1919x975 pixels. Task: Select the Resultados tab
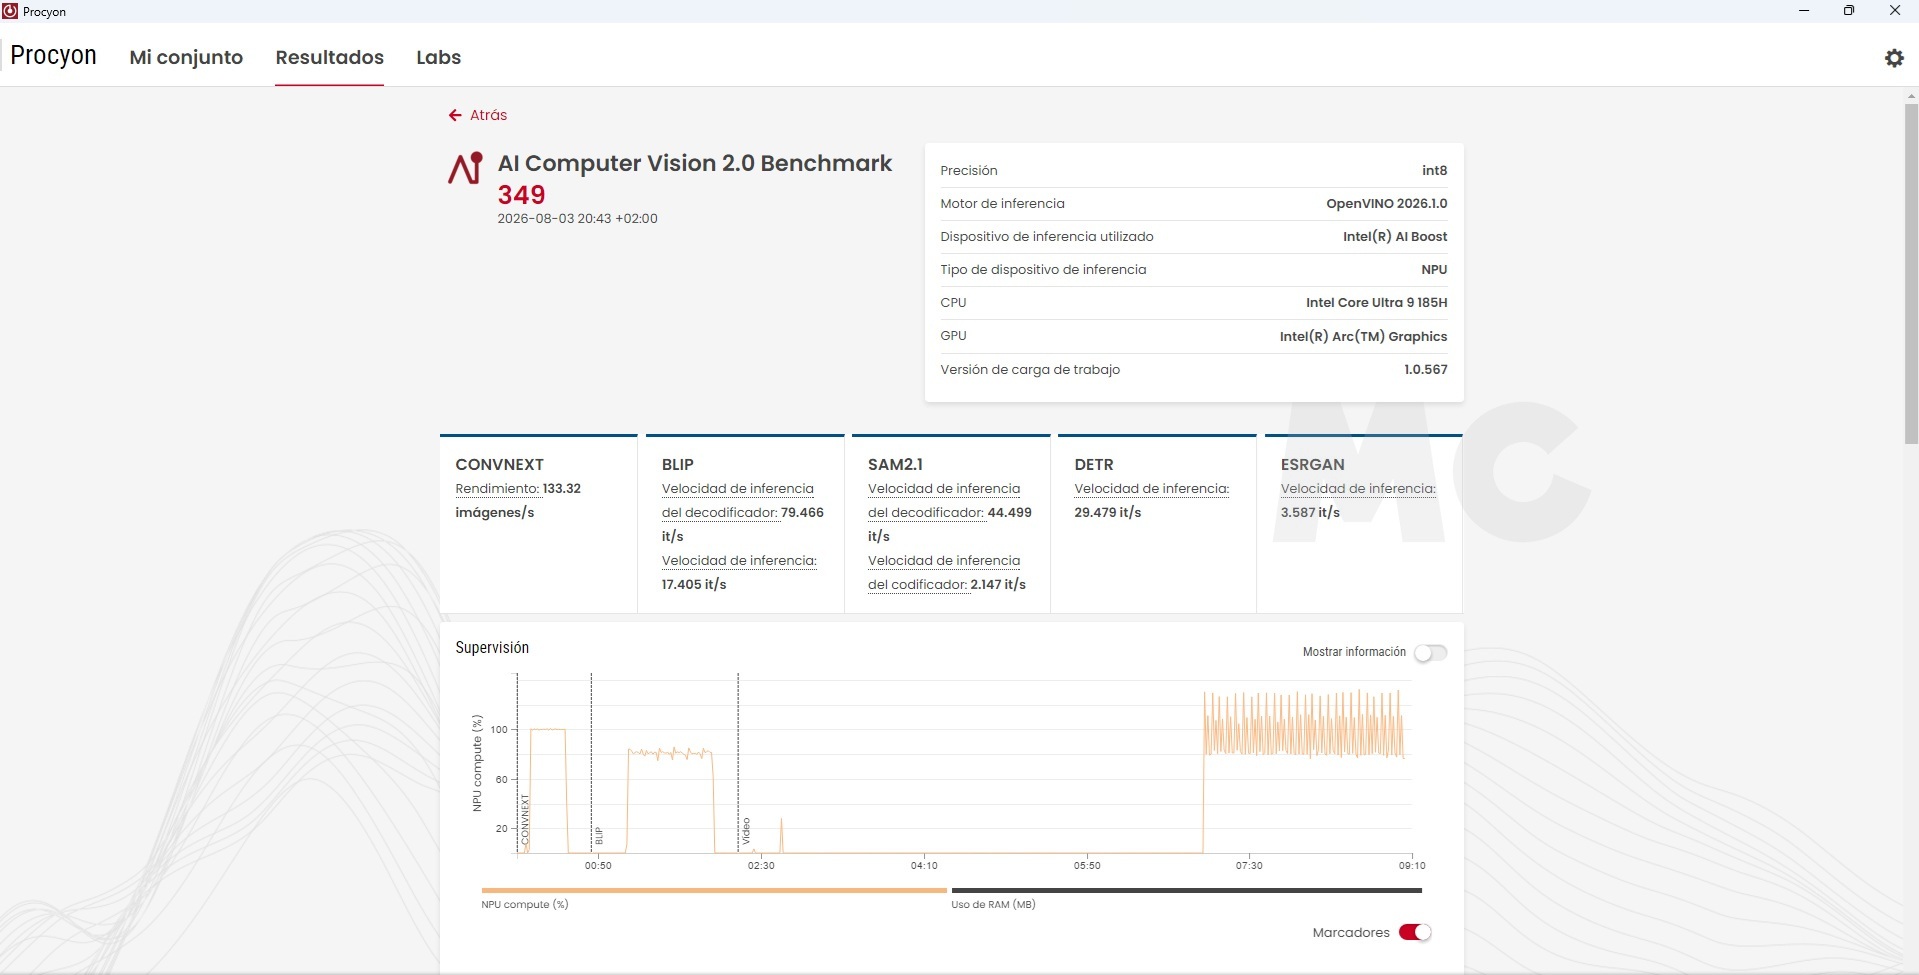point(330,57)
